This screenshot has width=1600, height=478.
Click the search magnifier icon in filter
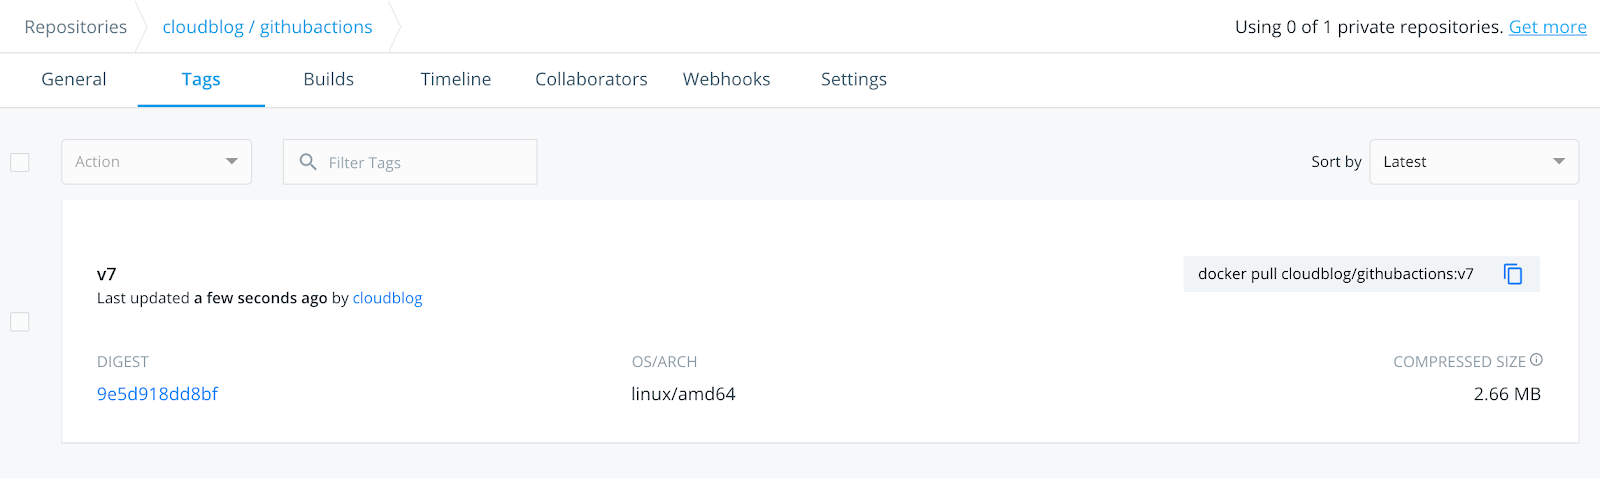pyautogui.click(x=308, y=162)
